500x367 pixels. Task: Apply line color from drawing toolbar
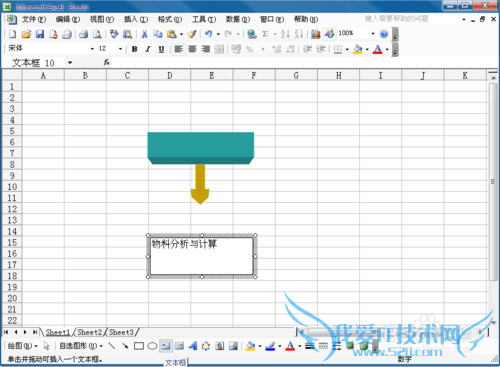click(270, 346)
